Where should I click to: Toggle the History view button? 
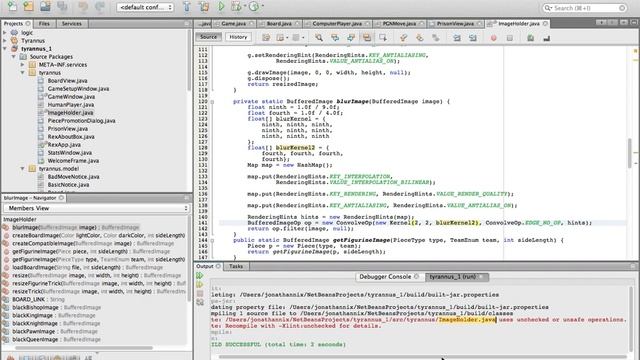238,37
